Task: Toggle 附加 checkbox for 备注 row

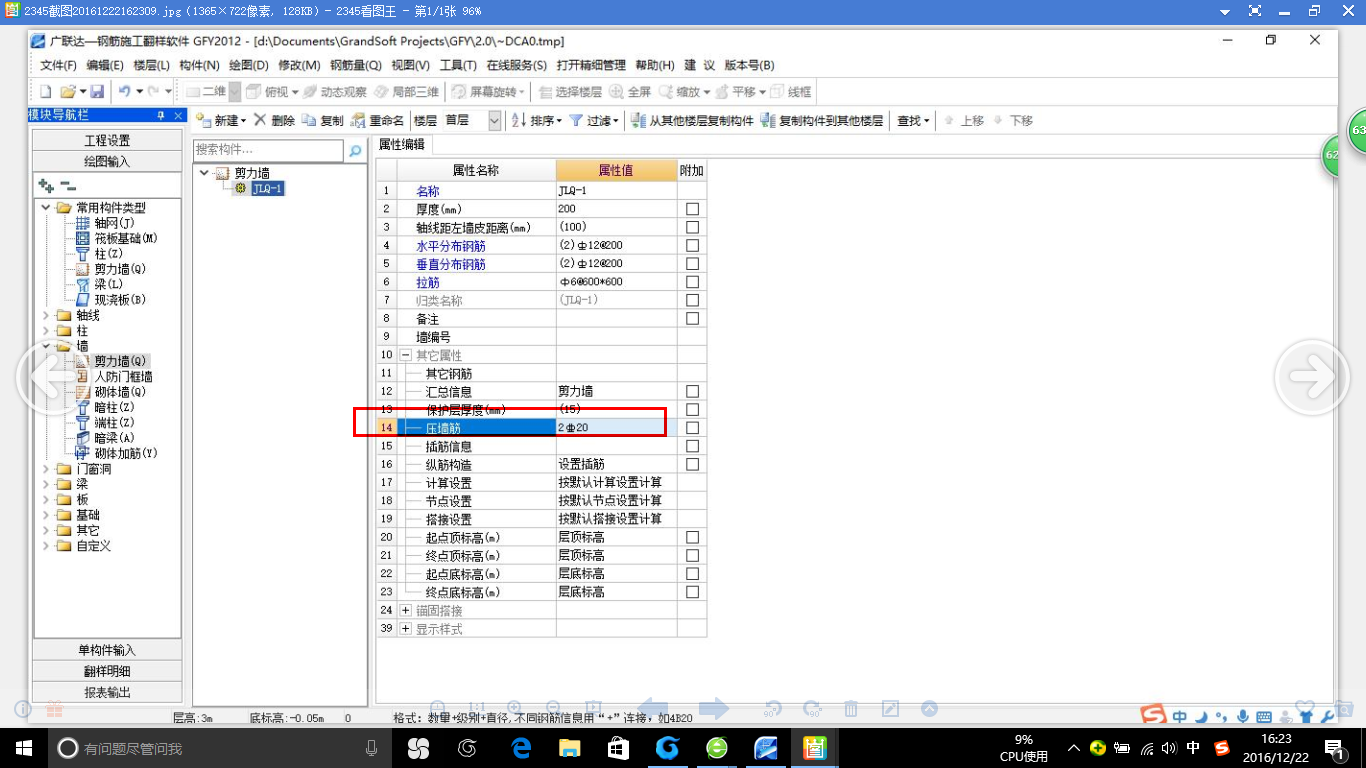Action: click(692, 318)
